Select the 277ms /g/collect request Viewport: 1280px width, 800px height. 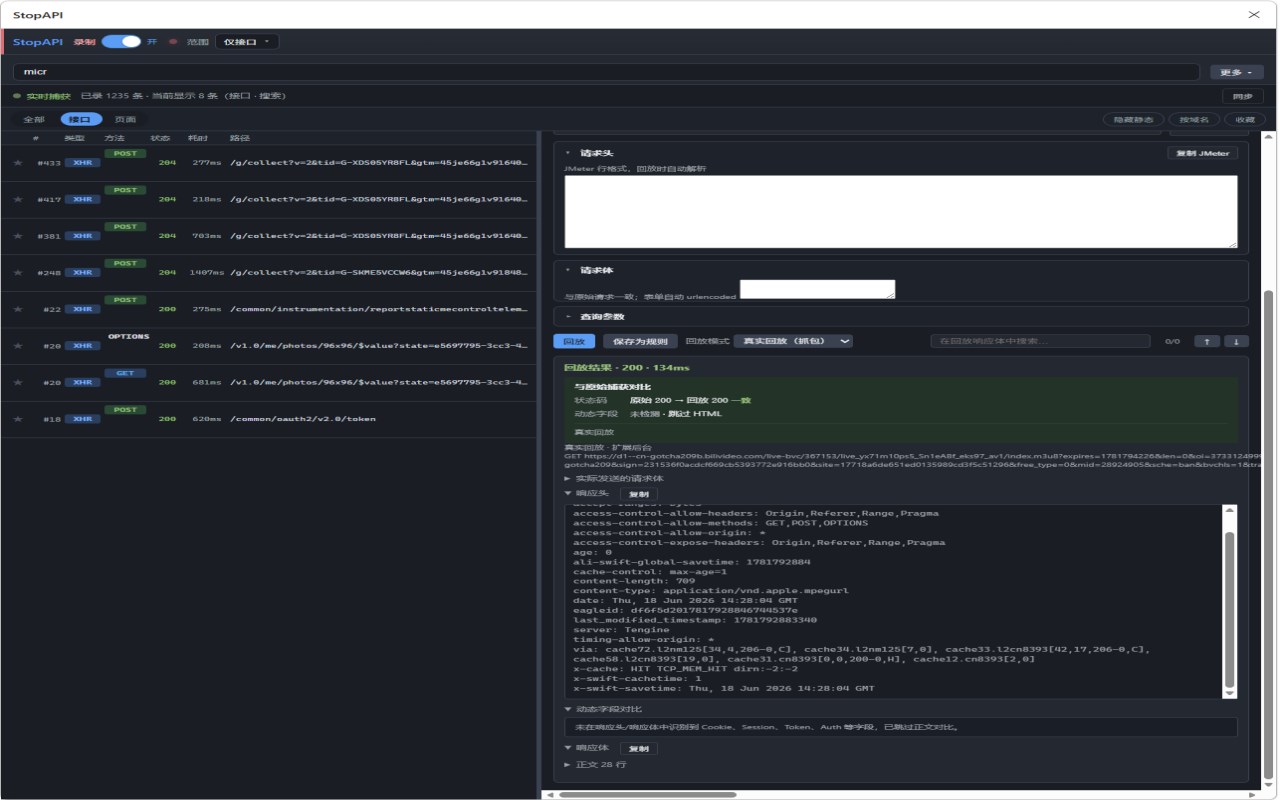coord(269,163)
